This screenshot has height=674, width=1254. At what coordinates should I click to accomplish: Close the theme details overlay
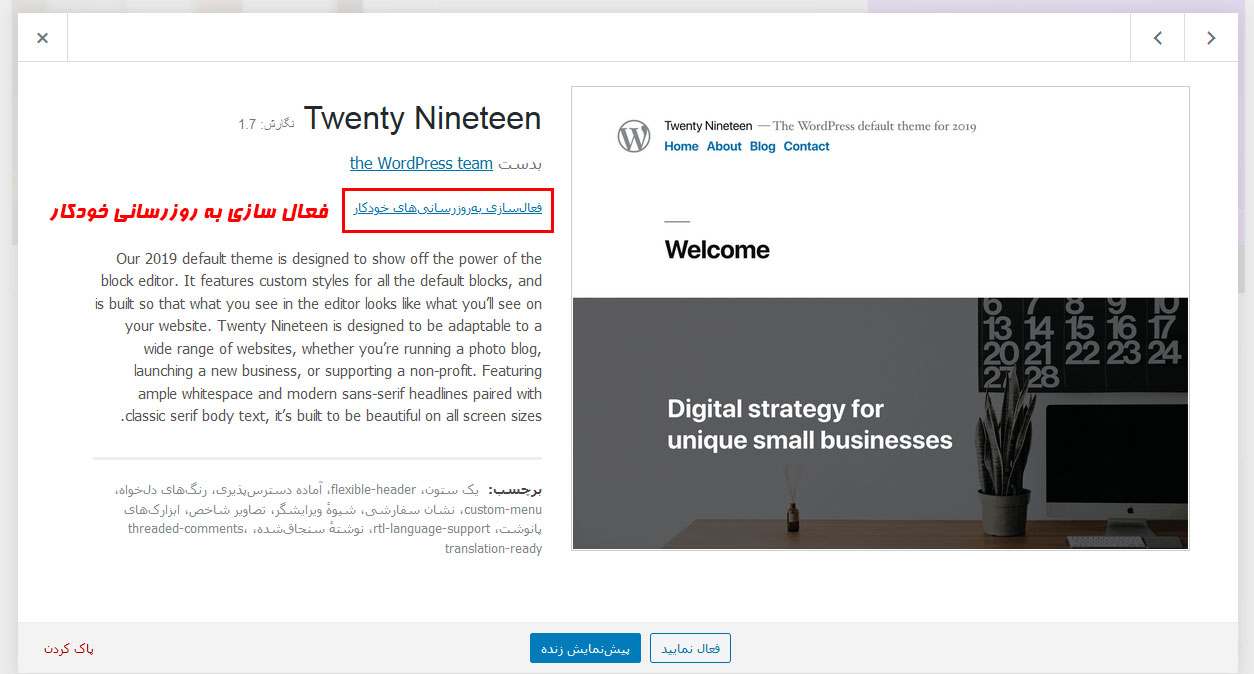[42, 38]
